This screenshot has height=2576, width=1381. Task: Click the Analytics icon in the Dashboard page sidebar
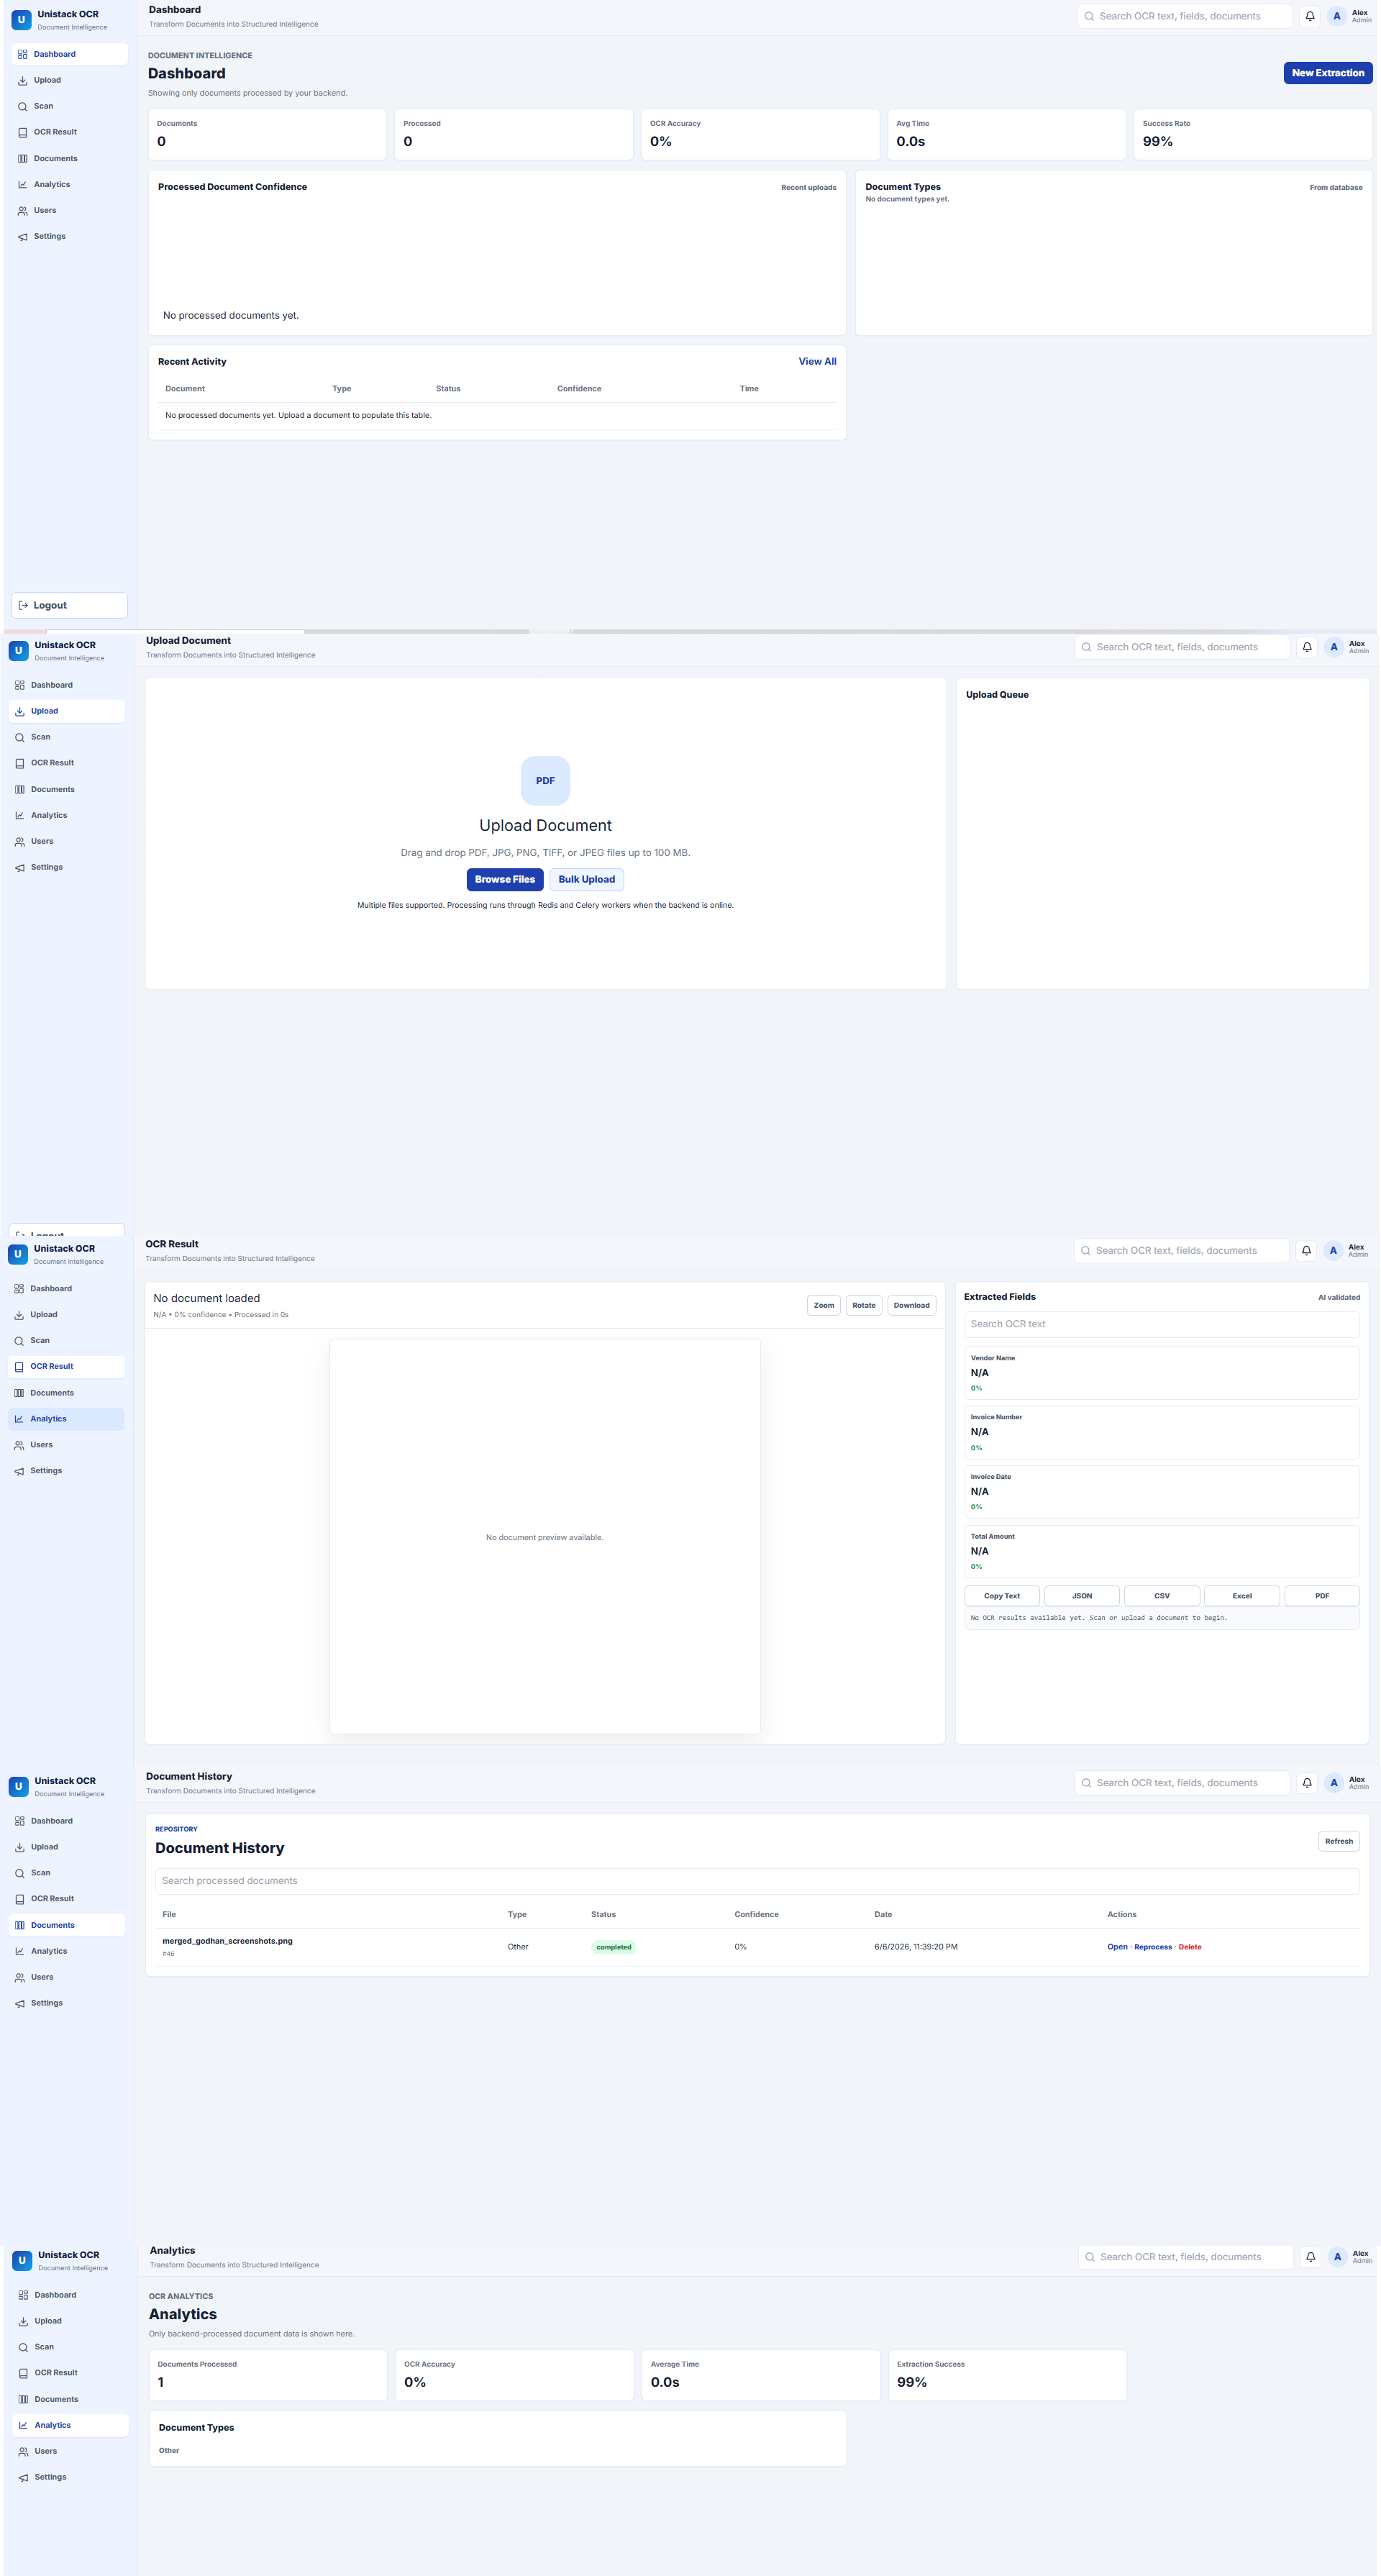[x=22, y=184]
